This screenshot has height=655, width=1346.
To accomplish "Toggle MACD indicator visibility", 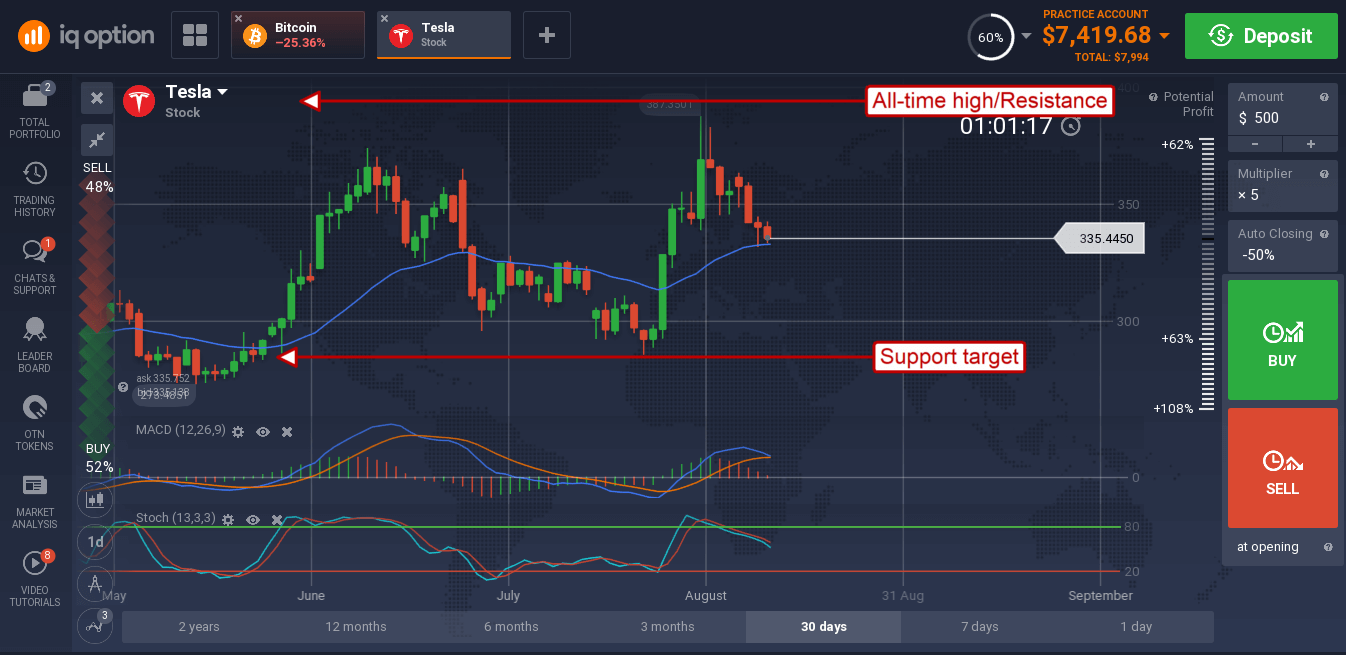I will click(263, 432).
